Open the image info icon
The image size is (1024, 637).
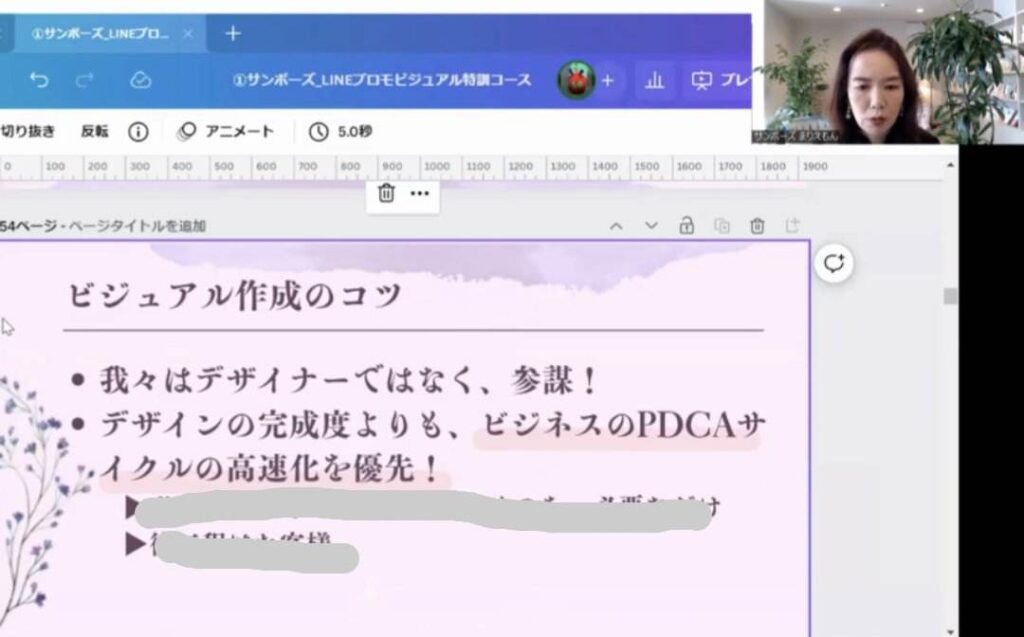click(138, 132)
